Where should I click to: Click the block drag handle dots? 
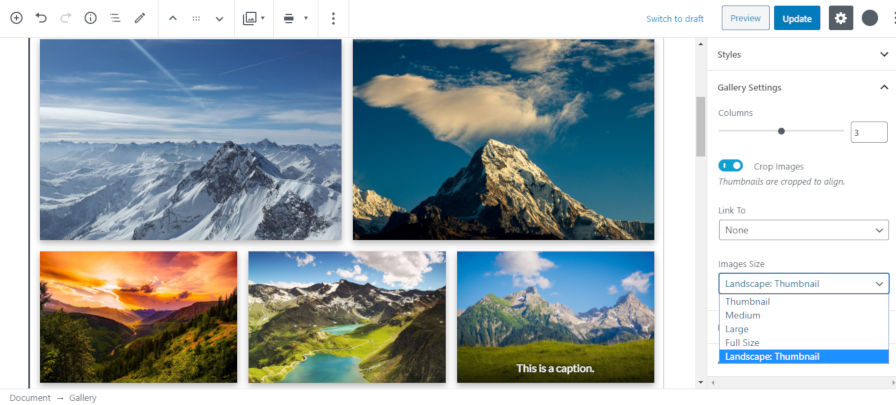tap(196, 18)
